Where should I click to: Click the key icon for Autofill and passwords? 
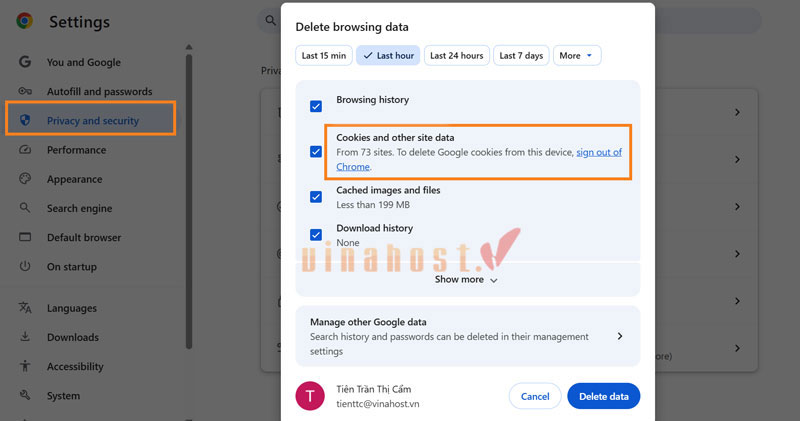(x=24, y=91)
